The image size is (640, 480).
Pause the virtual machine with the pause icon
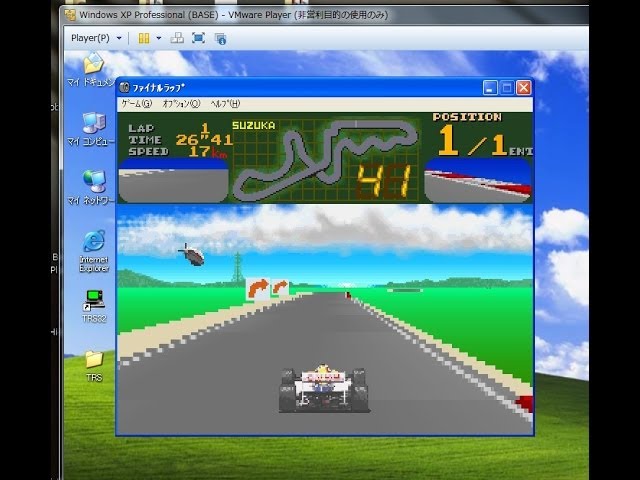[144, 38]
